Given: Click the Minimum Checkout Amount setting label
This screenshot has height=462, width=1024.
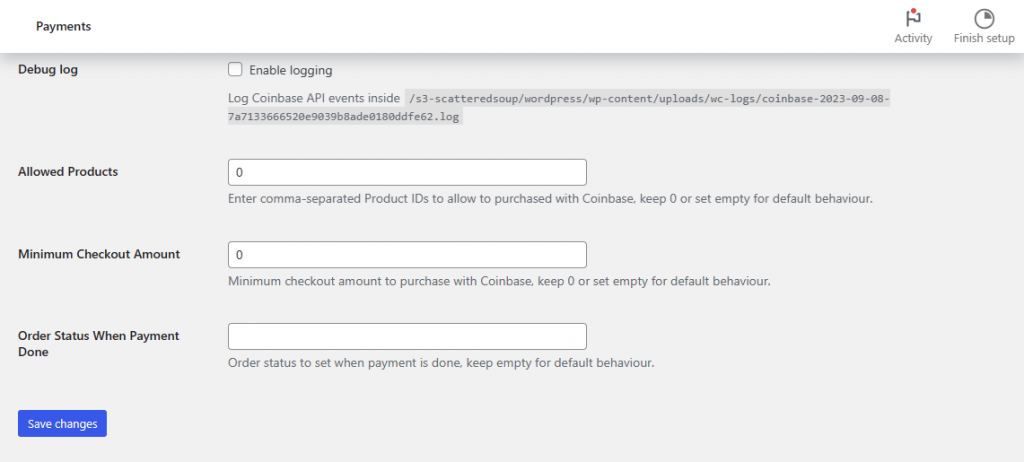Looking at the screenshot, I should point(99,254).
